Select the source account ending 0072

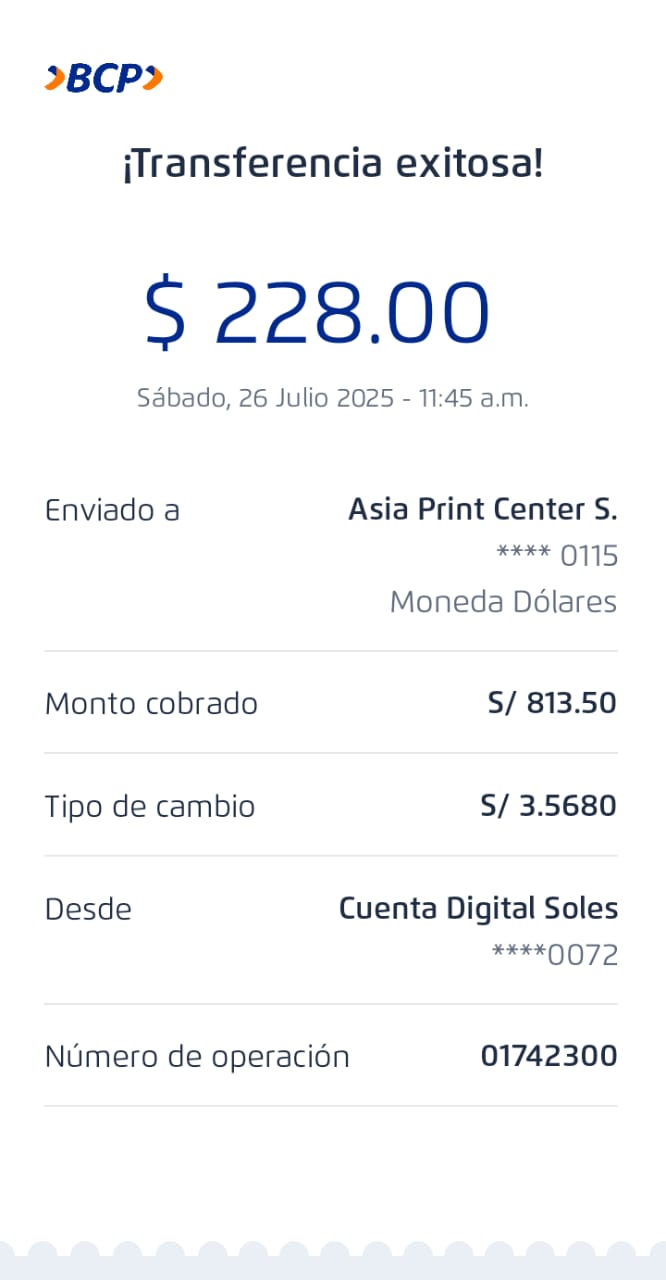click(555, 955)
